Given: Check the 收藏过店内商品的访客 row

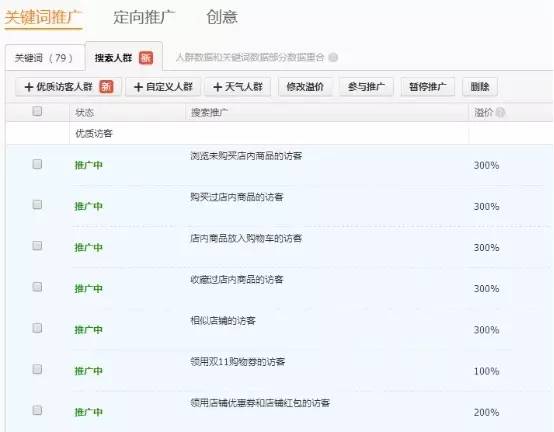Looking at the screenshot, I should click(x=37, y=287).
